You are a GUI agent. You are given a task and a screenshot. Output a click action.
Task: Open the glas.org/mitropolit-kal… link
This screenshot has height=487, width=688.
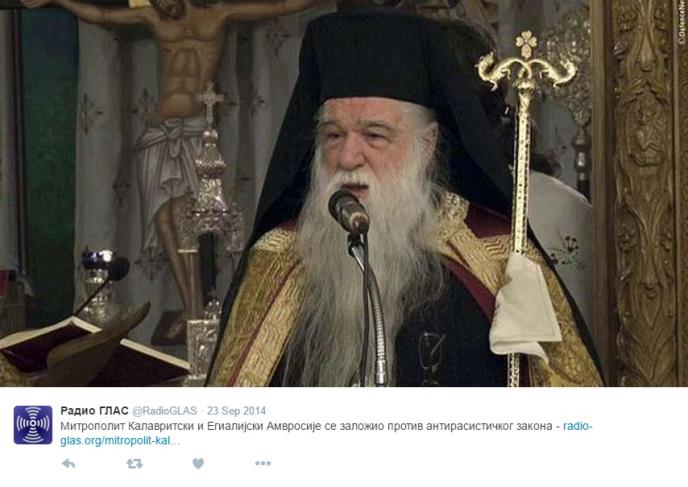tap(120, 441)
